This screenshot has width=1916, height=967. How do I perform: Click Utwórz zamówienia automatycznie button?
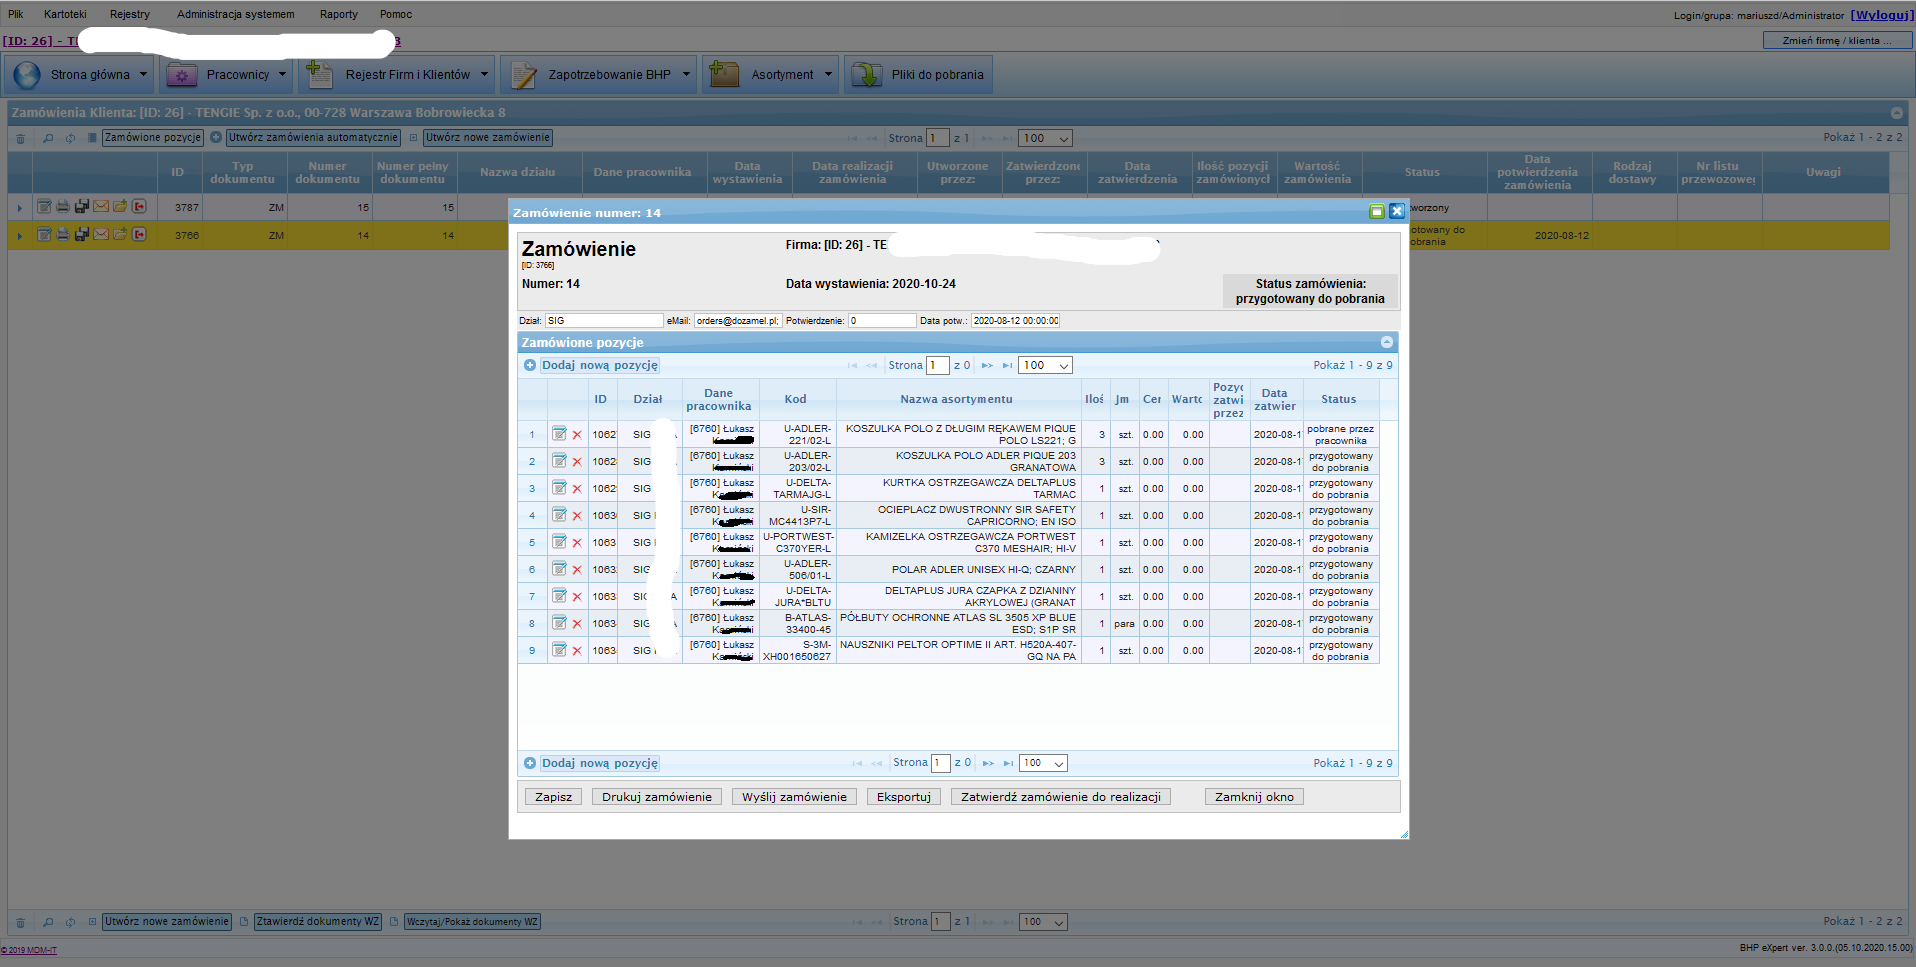point(314,138)
